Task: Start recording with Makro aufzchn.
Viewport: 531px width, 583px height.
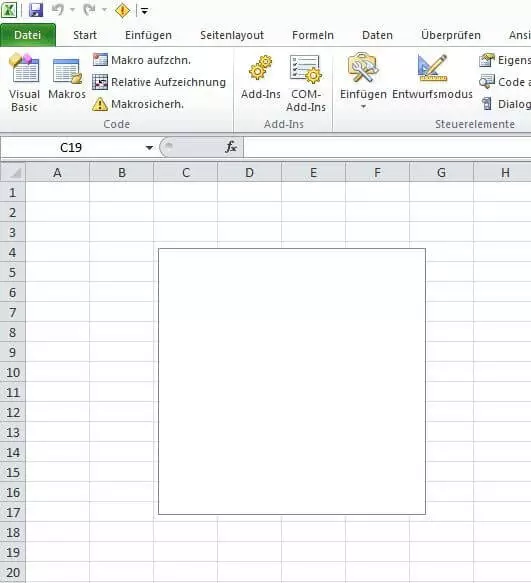Action: coord(142,60)
